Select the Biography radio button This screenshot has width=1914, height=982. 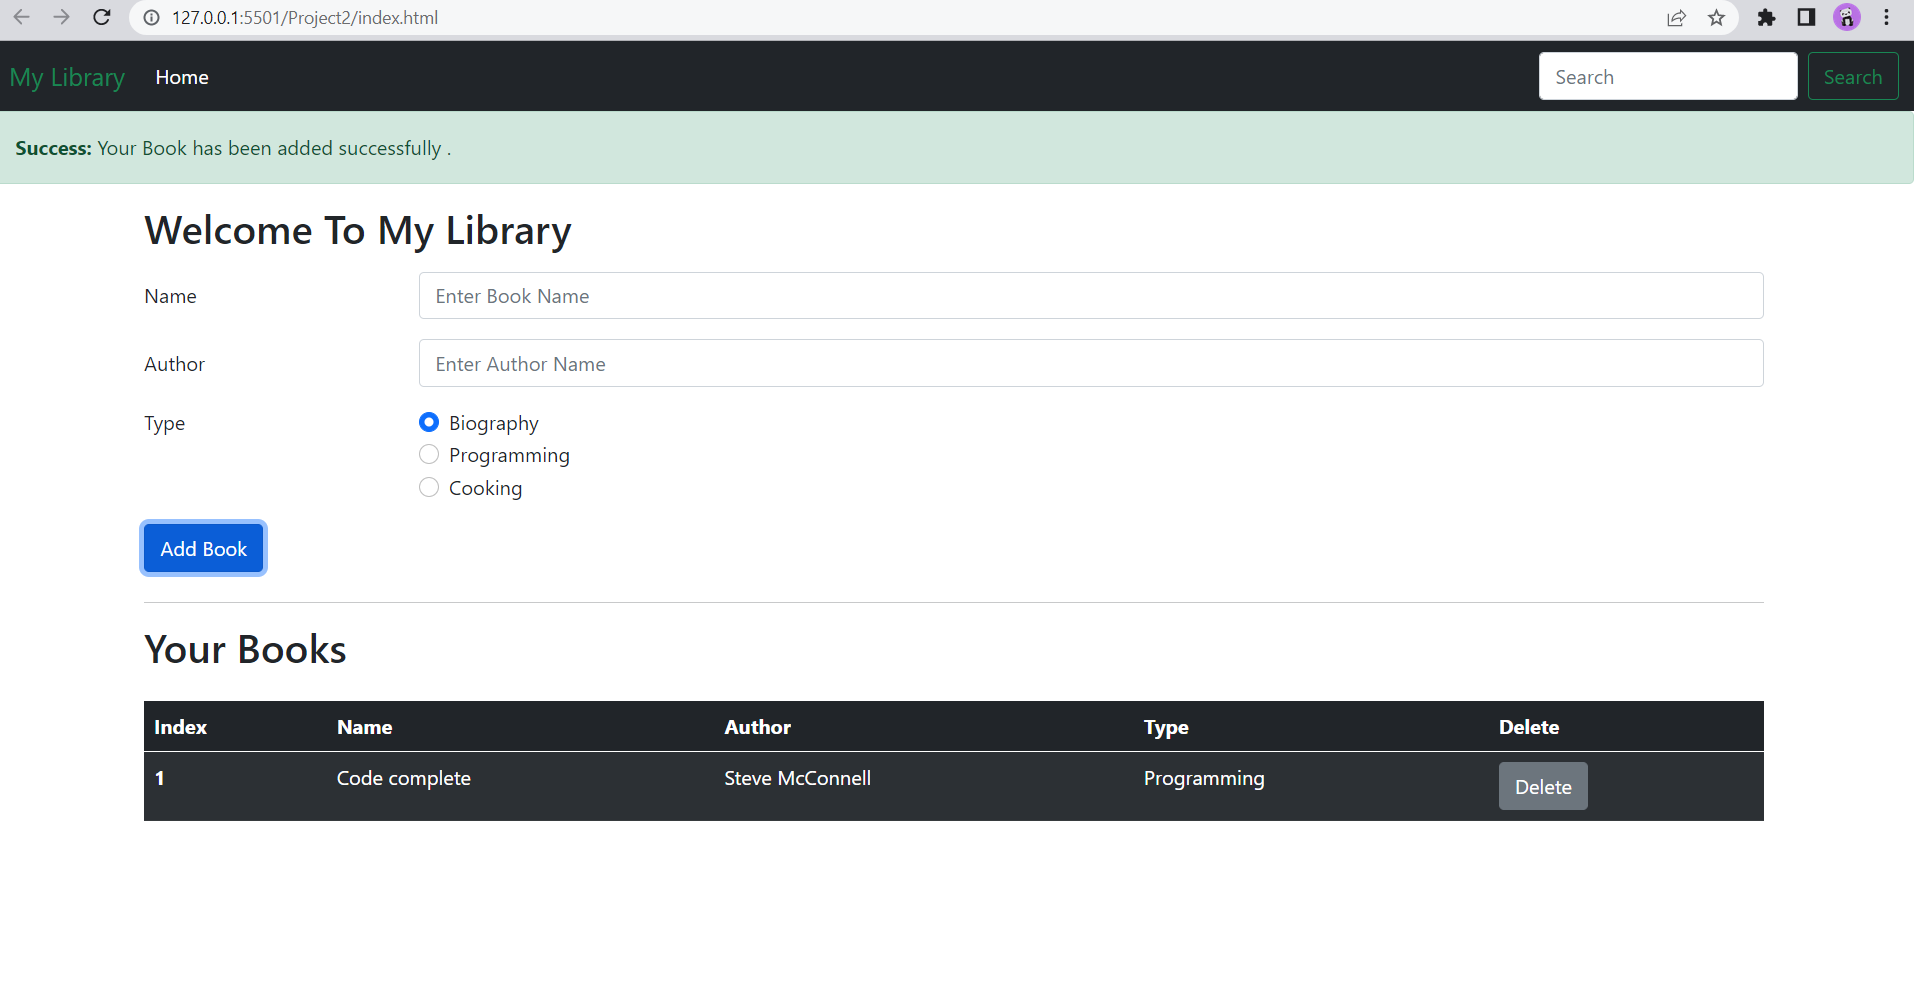[x=429, y=422]
